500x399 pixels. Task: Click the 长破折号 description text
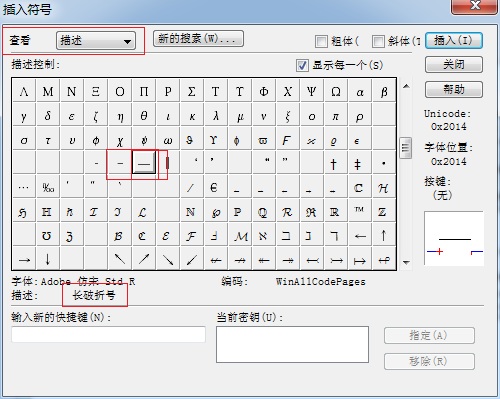(94, 295)
